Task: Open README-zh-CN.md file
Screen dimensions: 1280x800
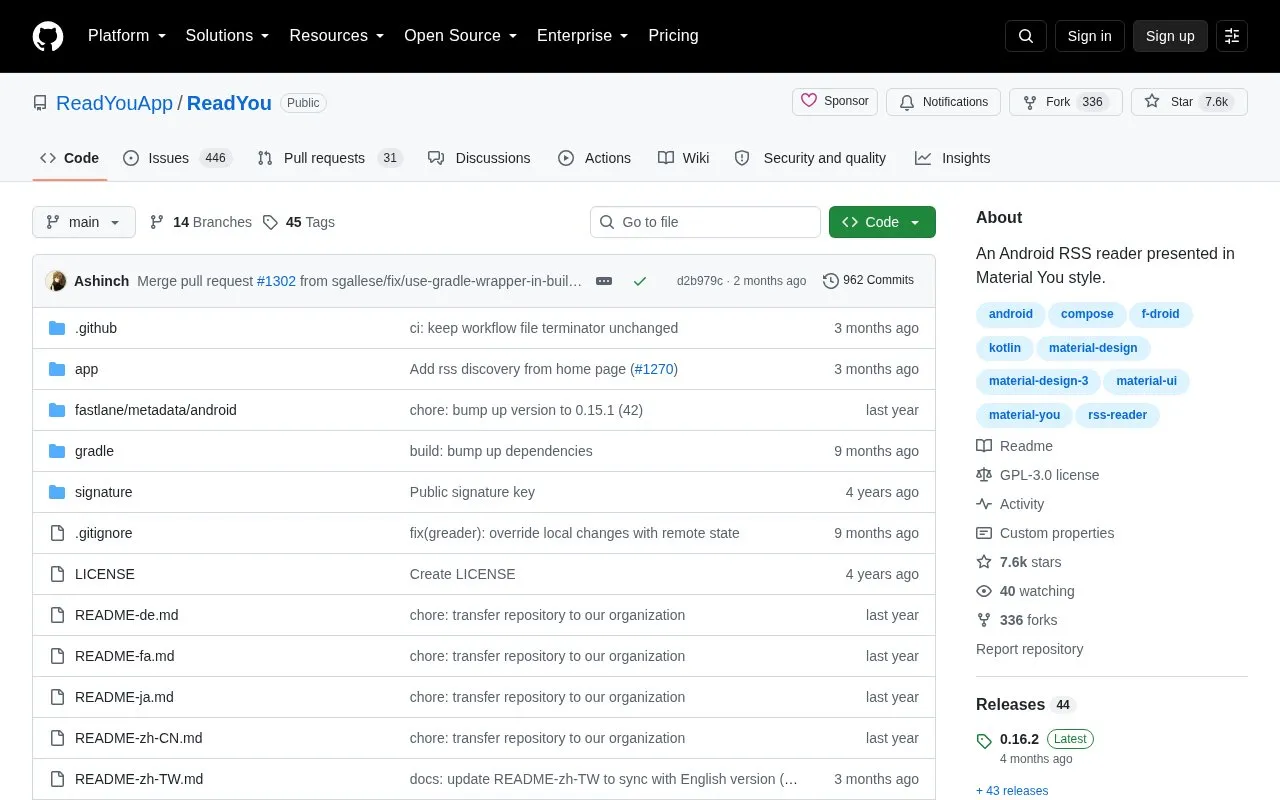Action: pyautogui.click(x=138, y=738)
